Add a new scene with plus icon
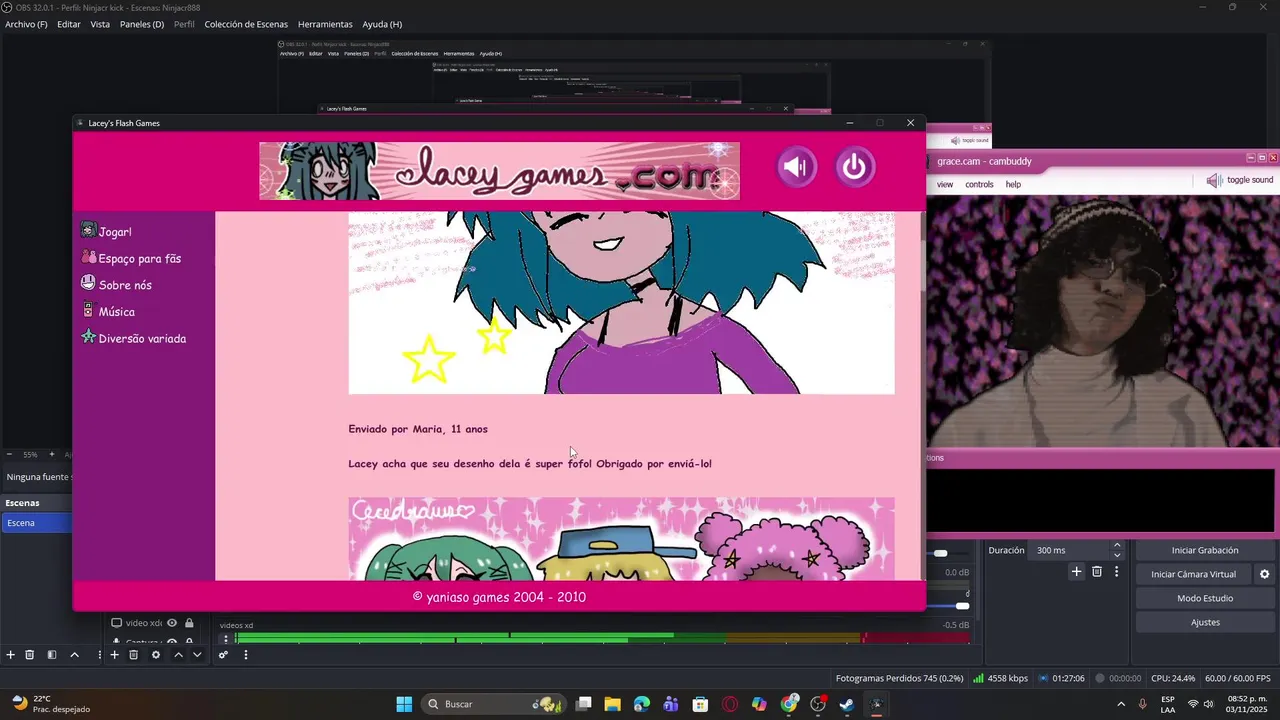Viewport: 1280px width, 720px height. pos(11,655)
